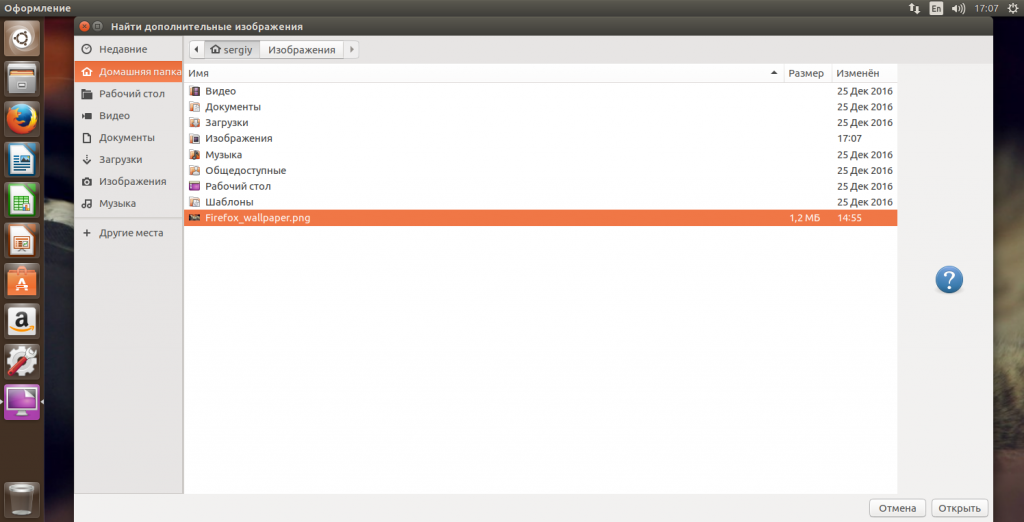The image size is (1024, 522).
Task: Open the Ubuntu Dash home button
Action: 22,38
